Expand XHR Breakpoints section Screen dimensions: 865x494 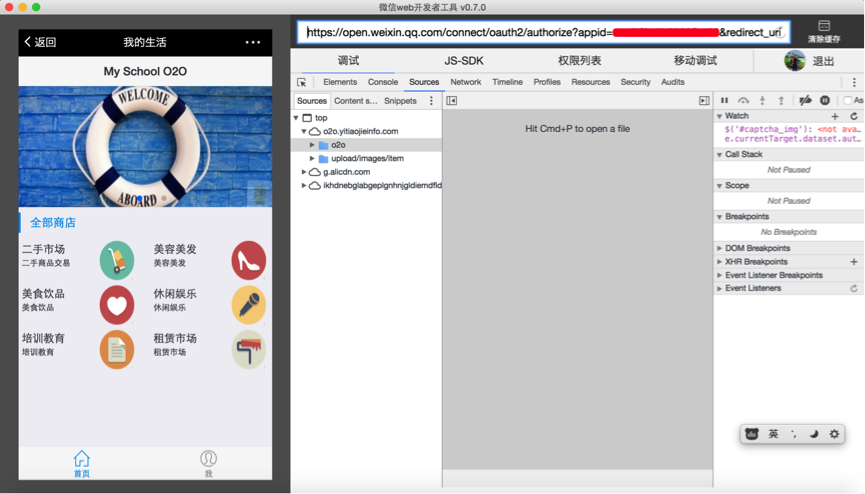(719, 262)
